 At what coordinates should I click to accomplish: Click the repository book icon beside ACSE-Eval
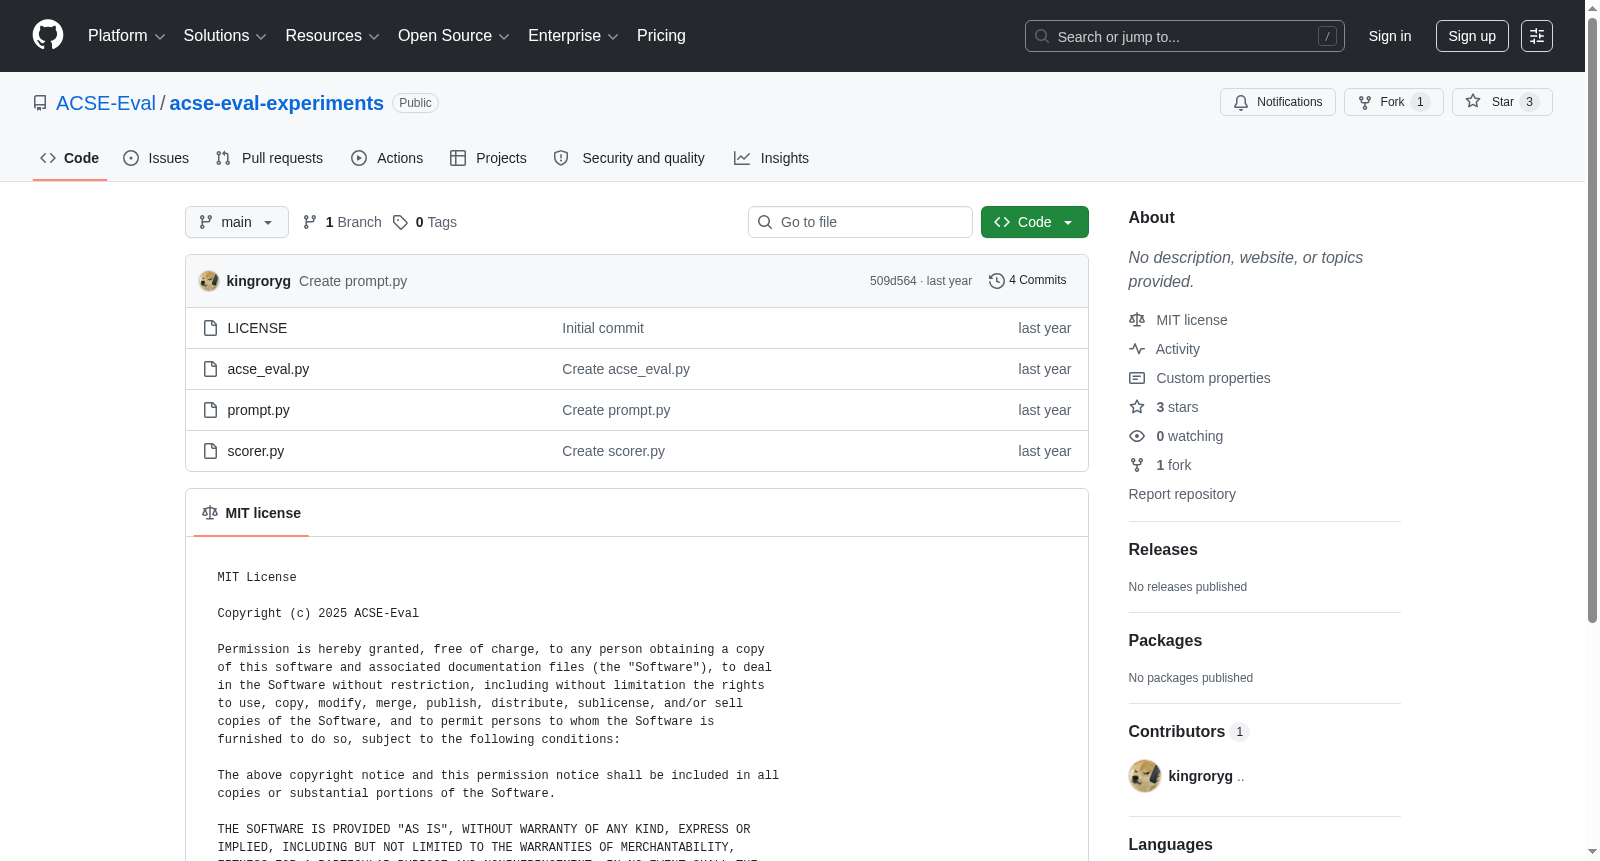click(x=40, y=103)
